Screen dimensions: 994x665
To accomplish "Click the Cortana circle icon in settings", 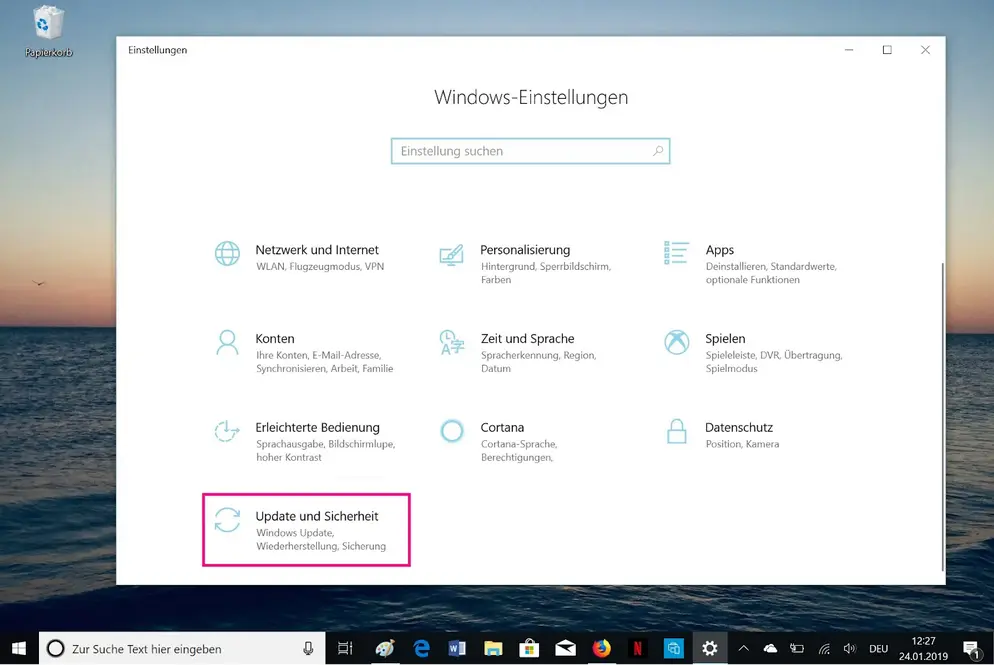I will [452, 431].
